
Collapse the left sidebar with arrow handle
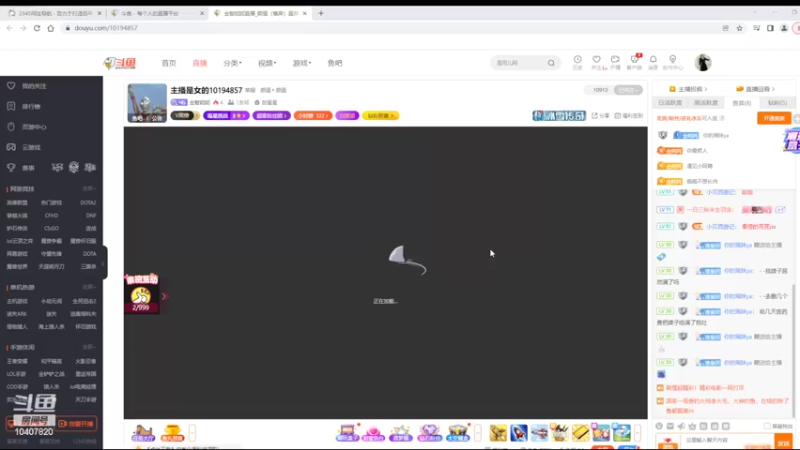point(104,263)
